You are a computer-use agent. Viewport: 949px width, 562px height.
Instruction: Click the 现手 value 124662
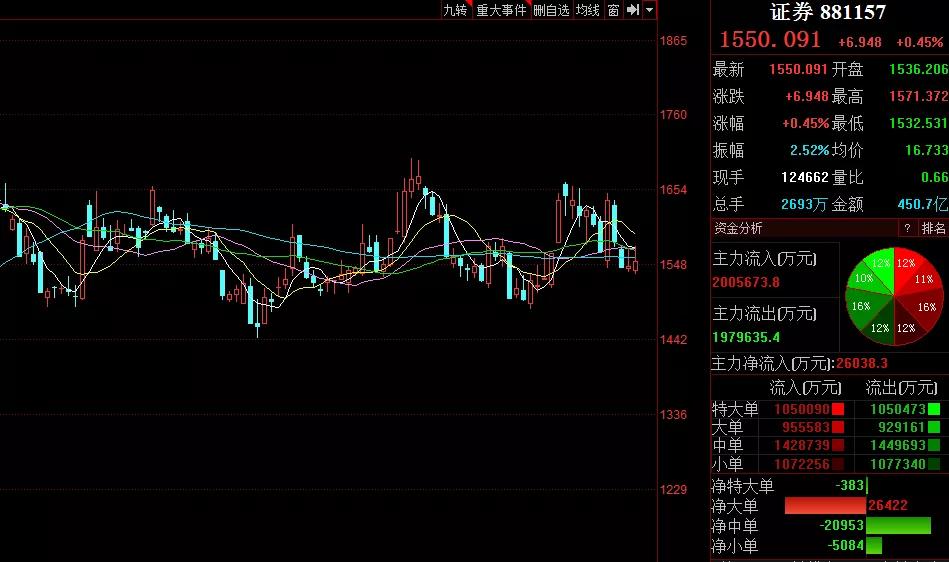[804, 177]
